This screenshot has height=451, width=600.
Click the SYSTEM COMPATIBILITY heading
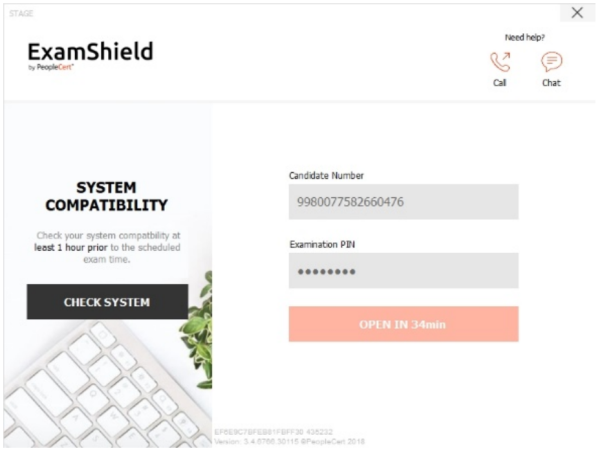(x=106, y=196)
